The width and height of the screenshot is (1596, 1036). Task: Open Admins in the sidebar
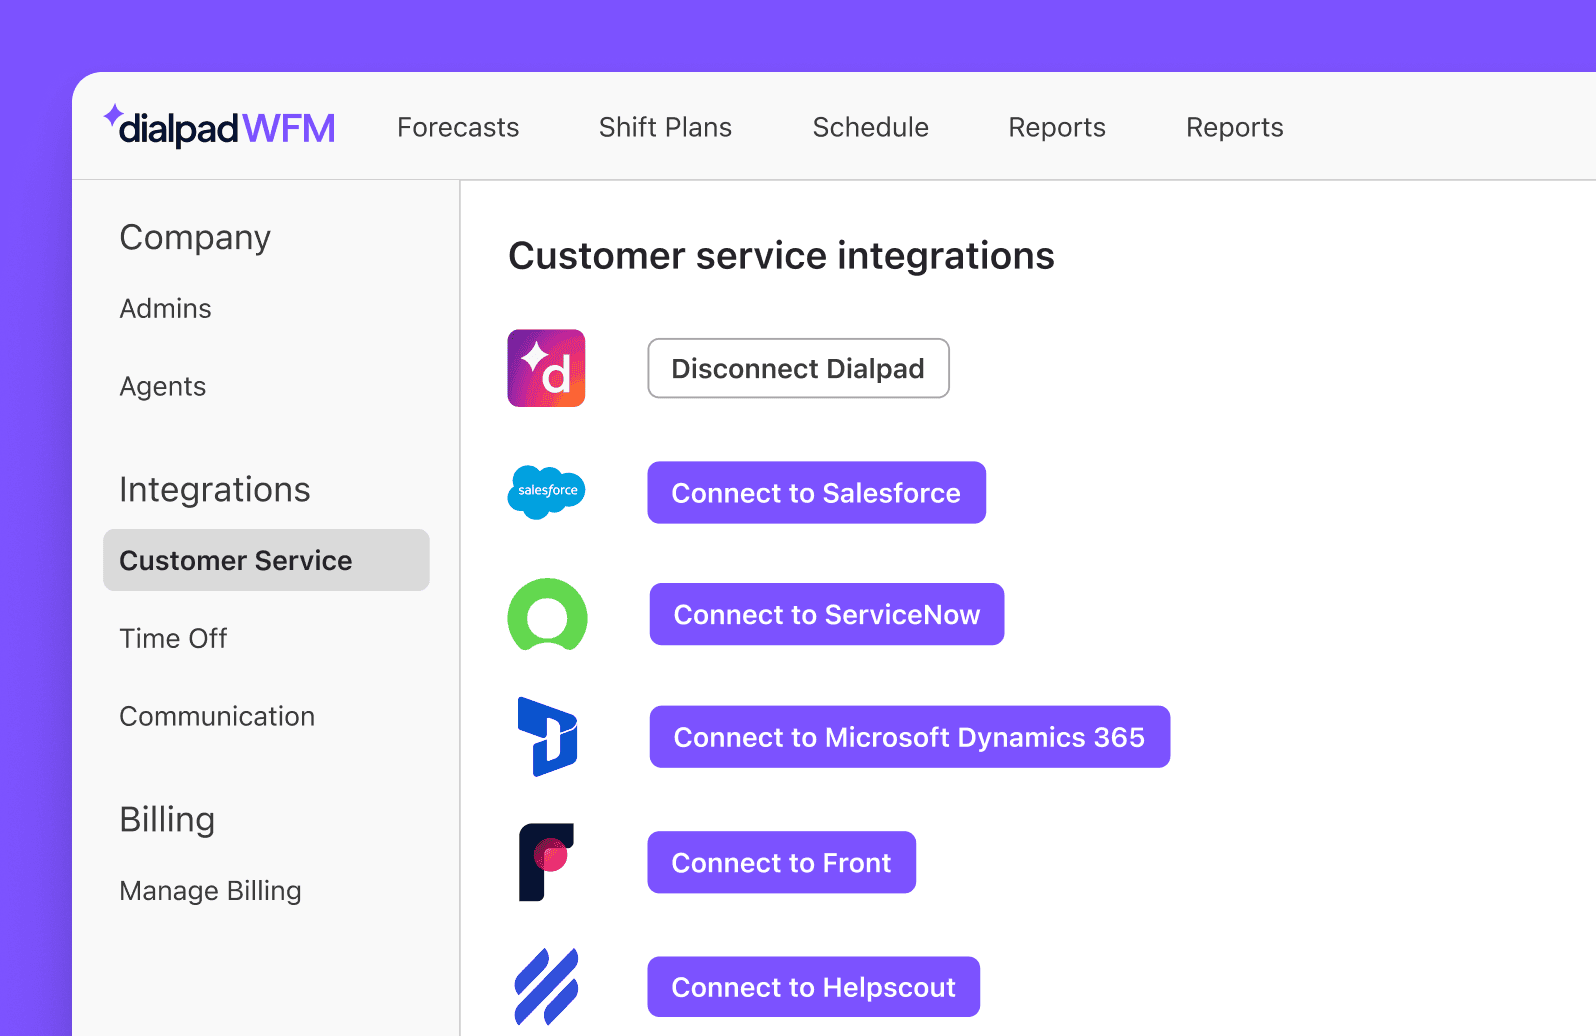click(166, 309)
